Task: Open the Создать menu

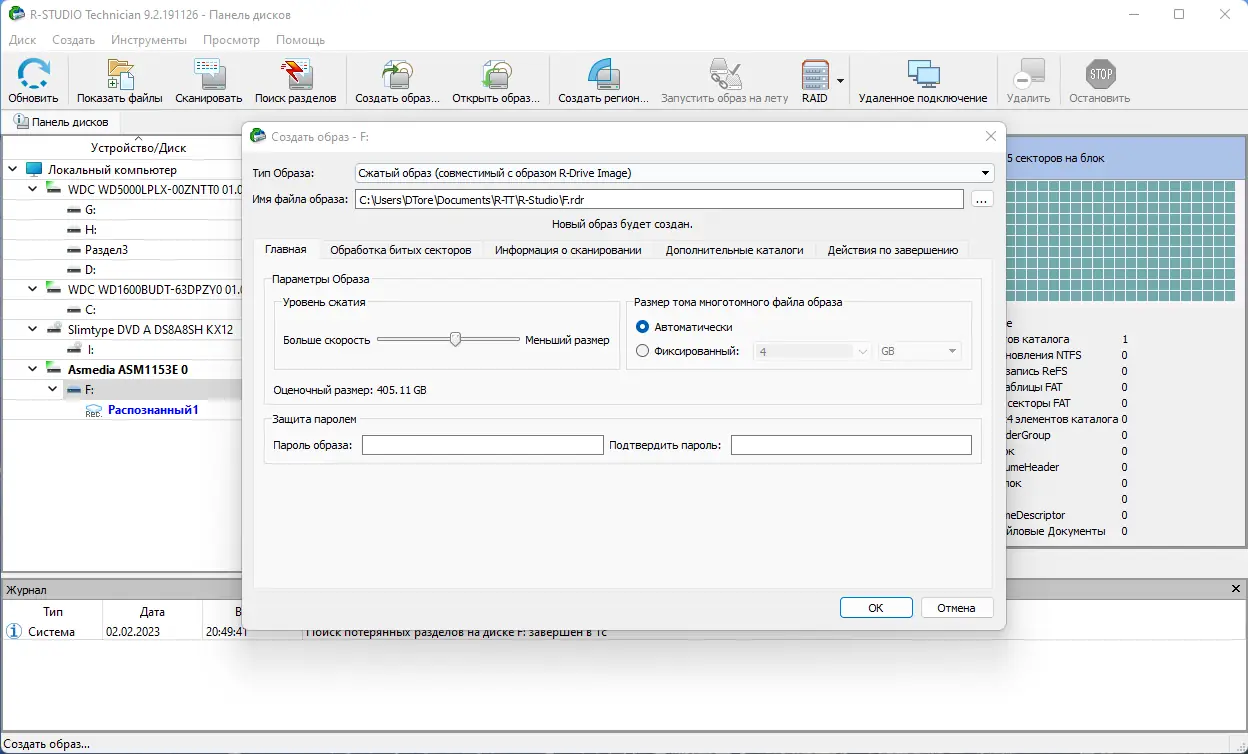Action: point(73,40)
